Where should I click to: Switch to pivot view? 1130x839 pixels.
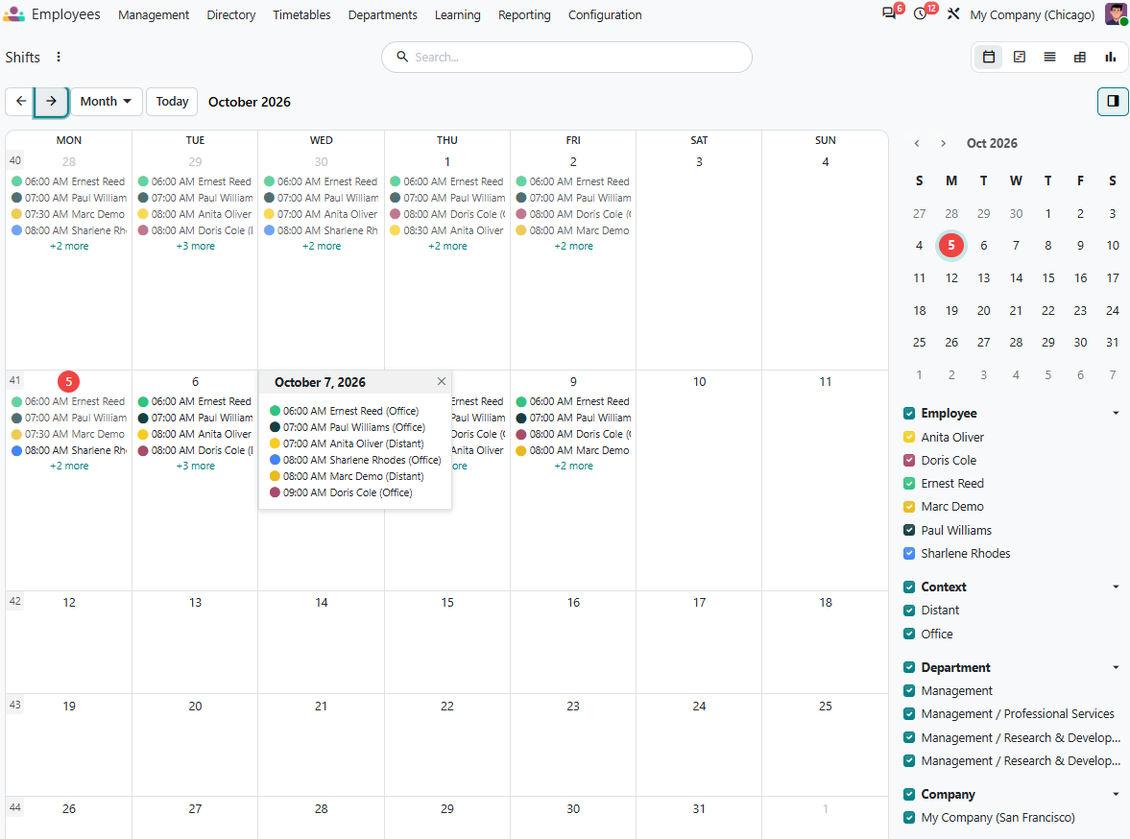1080,57
